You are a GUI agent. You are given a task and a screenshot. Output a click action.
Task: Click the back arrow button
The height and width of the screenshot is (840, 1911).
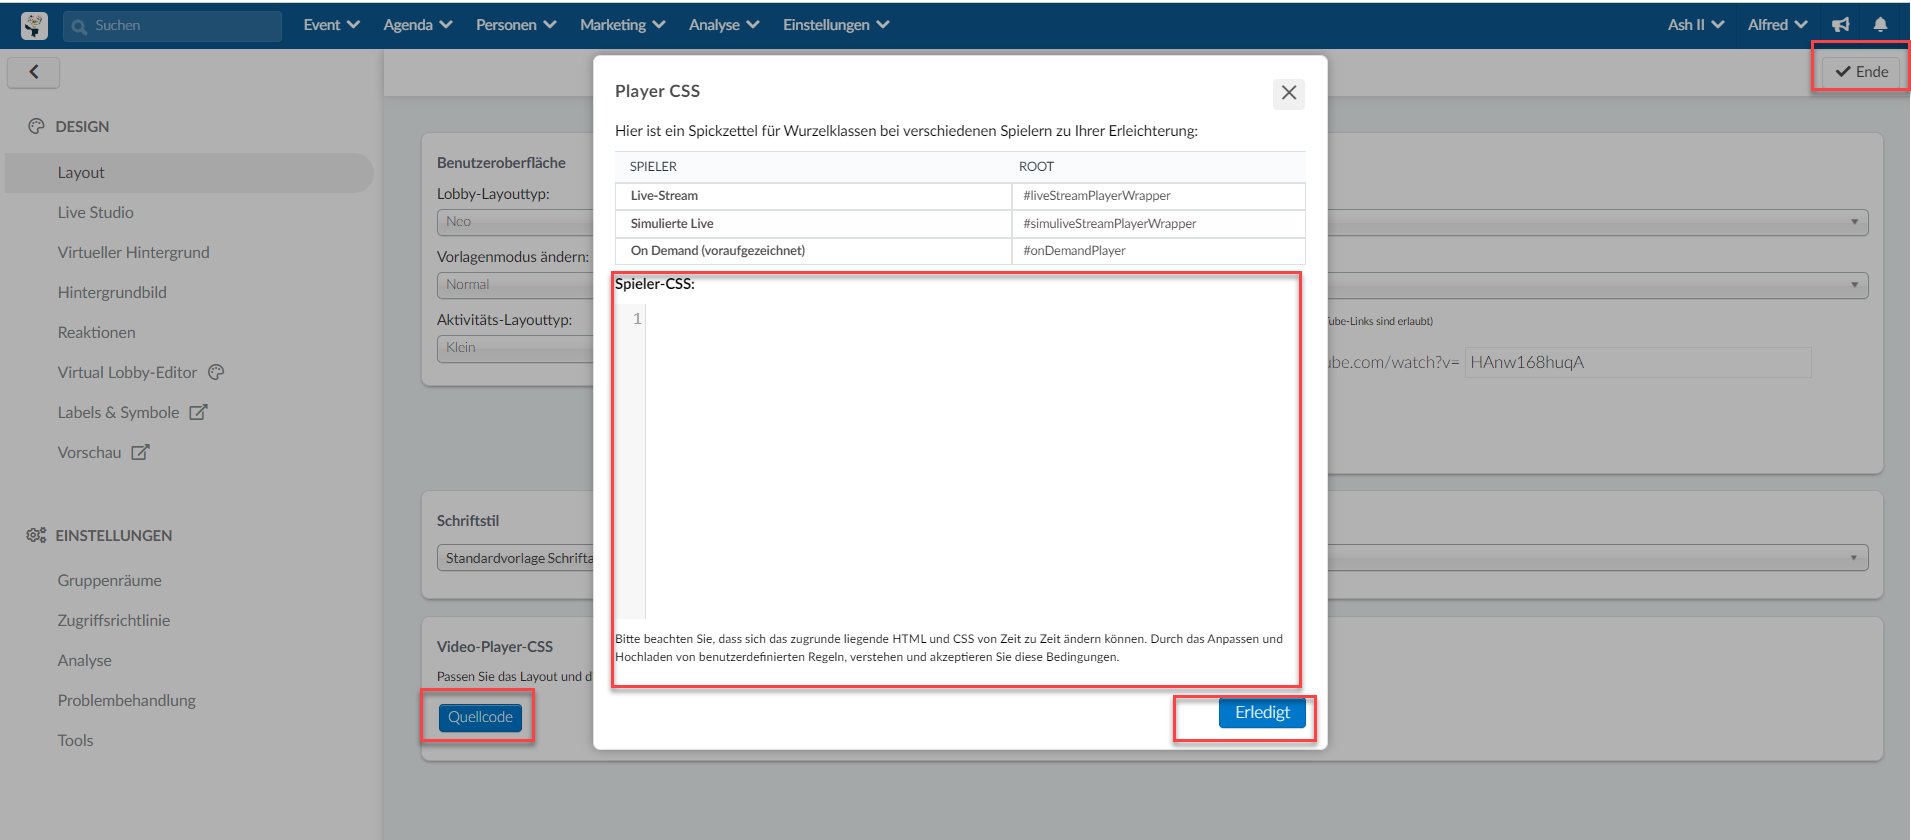34,72
